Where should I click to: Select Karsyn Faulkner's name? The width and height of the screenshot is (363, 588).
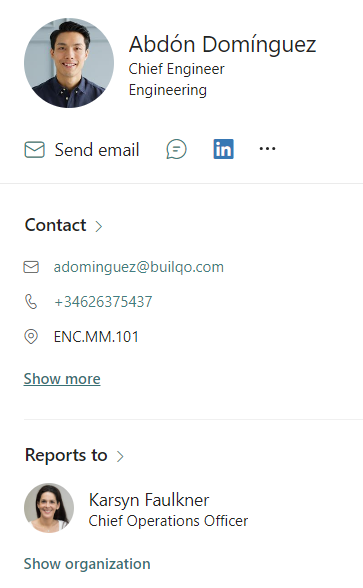149,500
